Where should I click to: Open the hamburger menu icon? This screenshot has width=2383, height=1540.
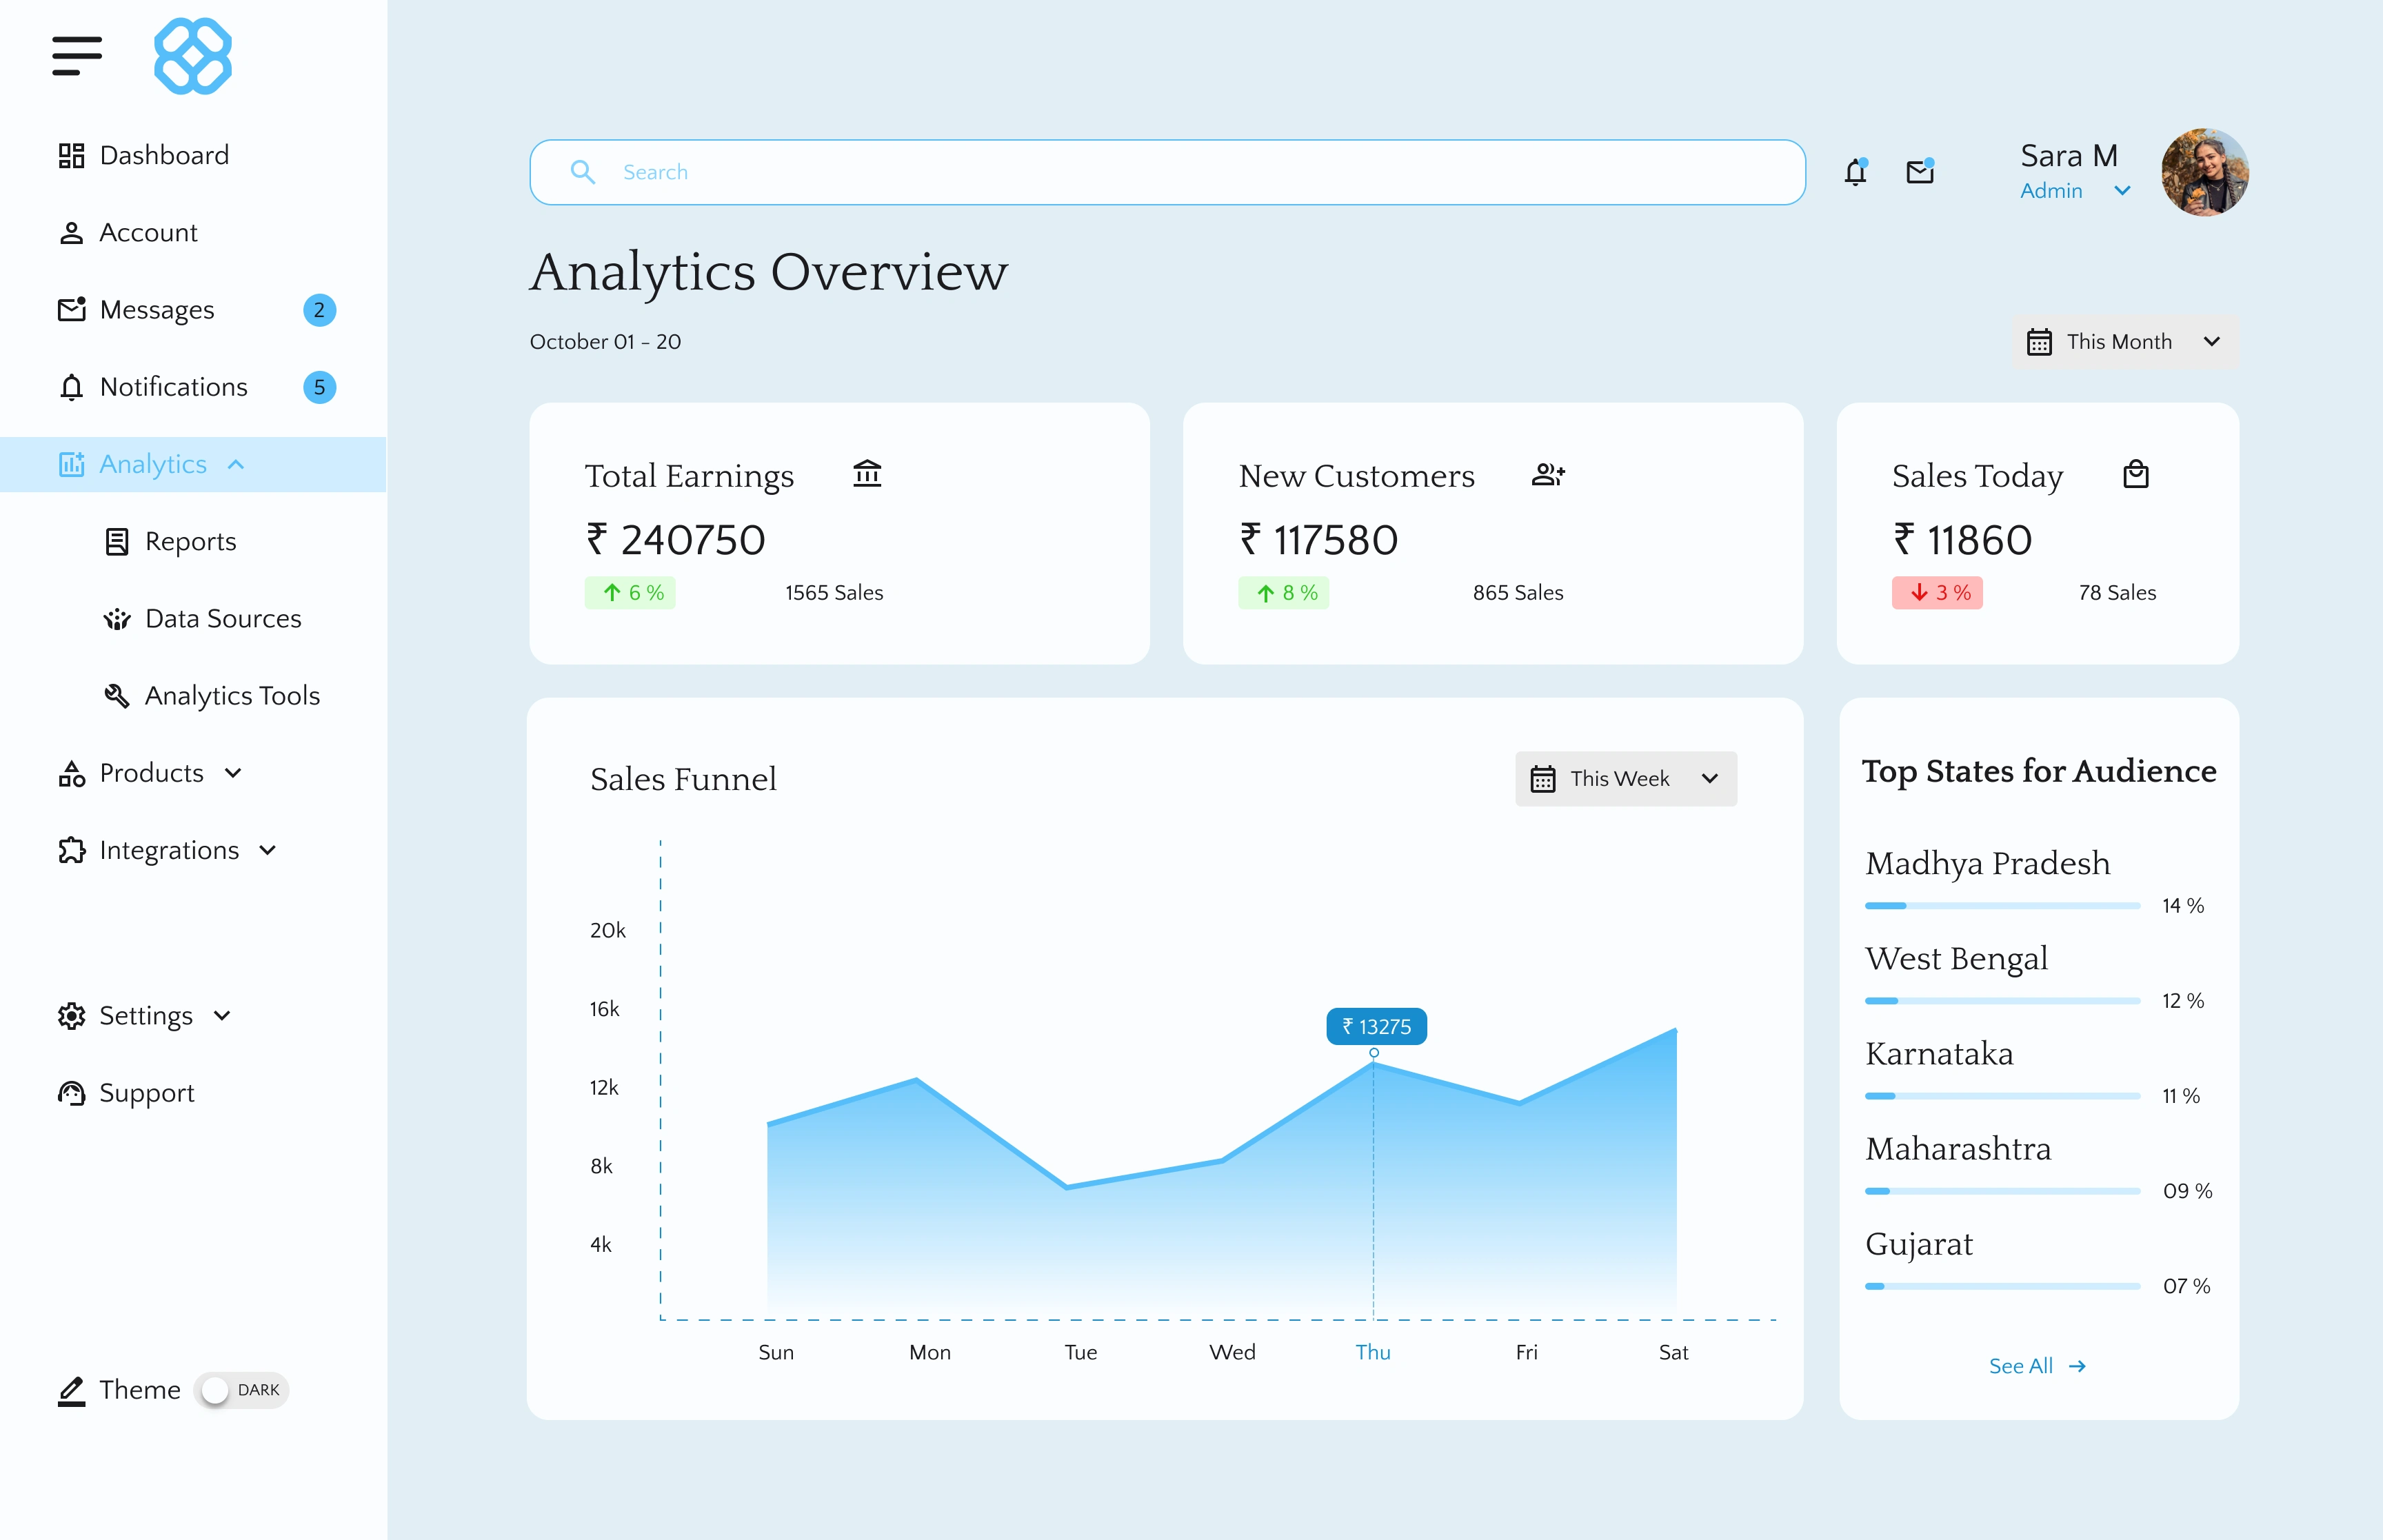pos(77,56)
